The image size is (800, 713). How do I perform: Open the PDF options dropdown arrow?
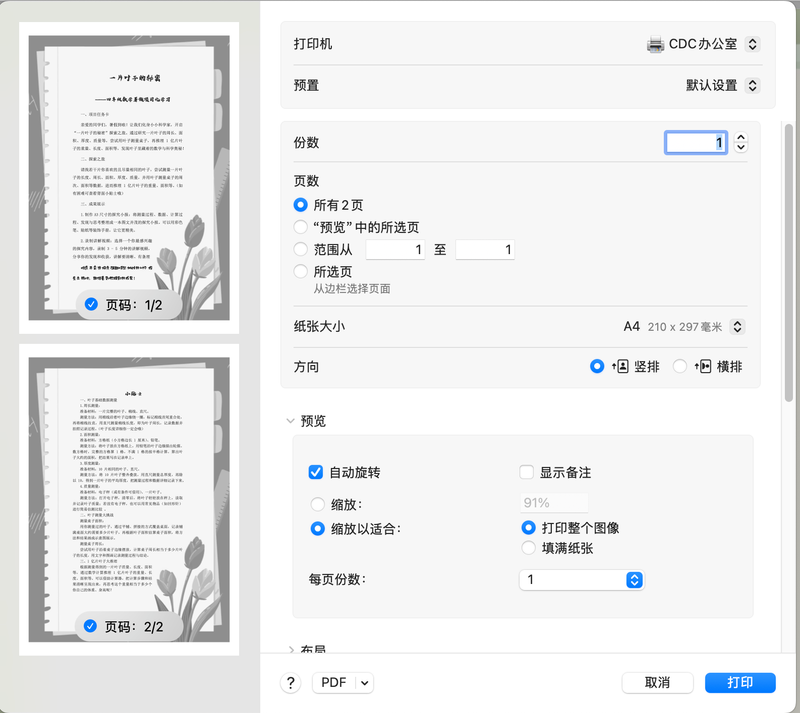coord(364,683)
